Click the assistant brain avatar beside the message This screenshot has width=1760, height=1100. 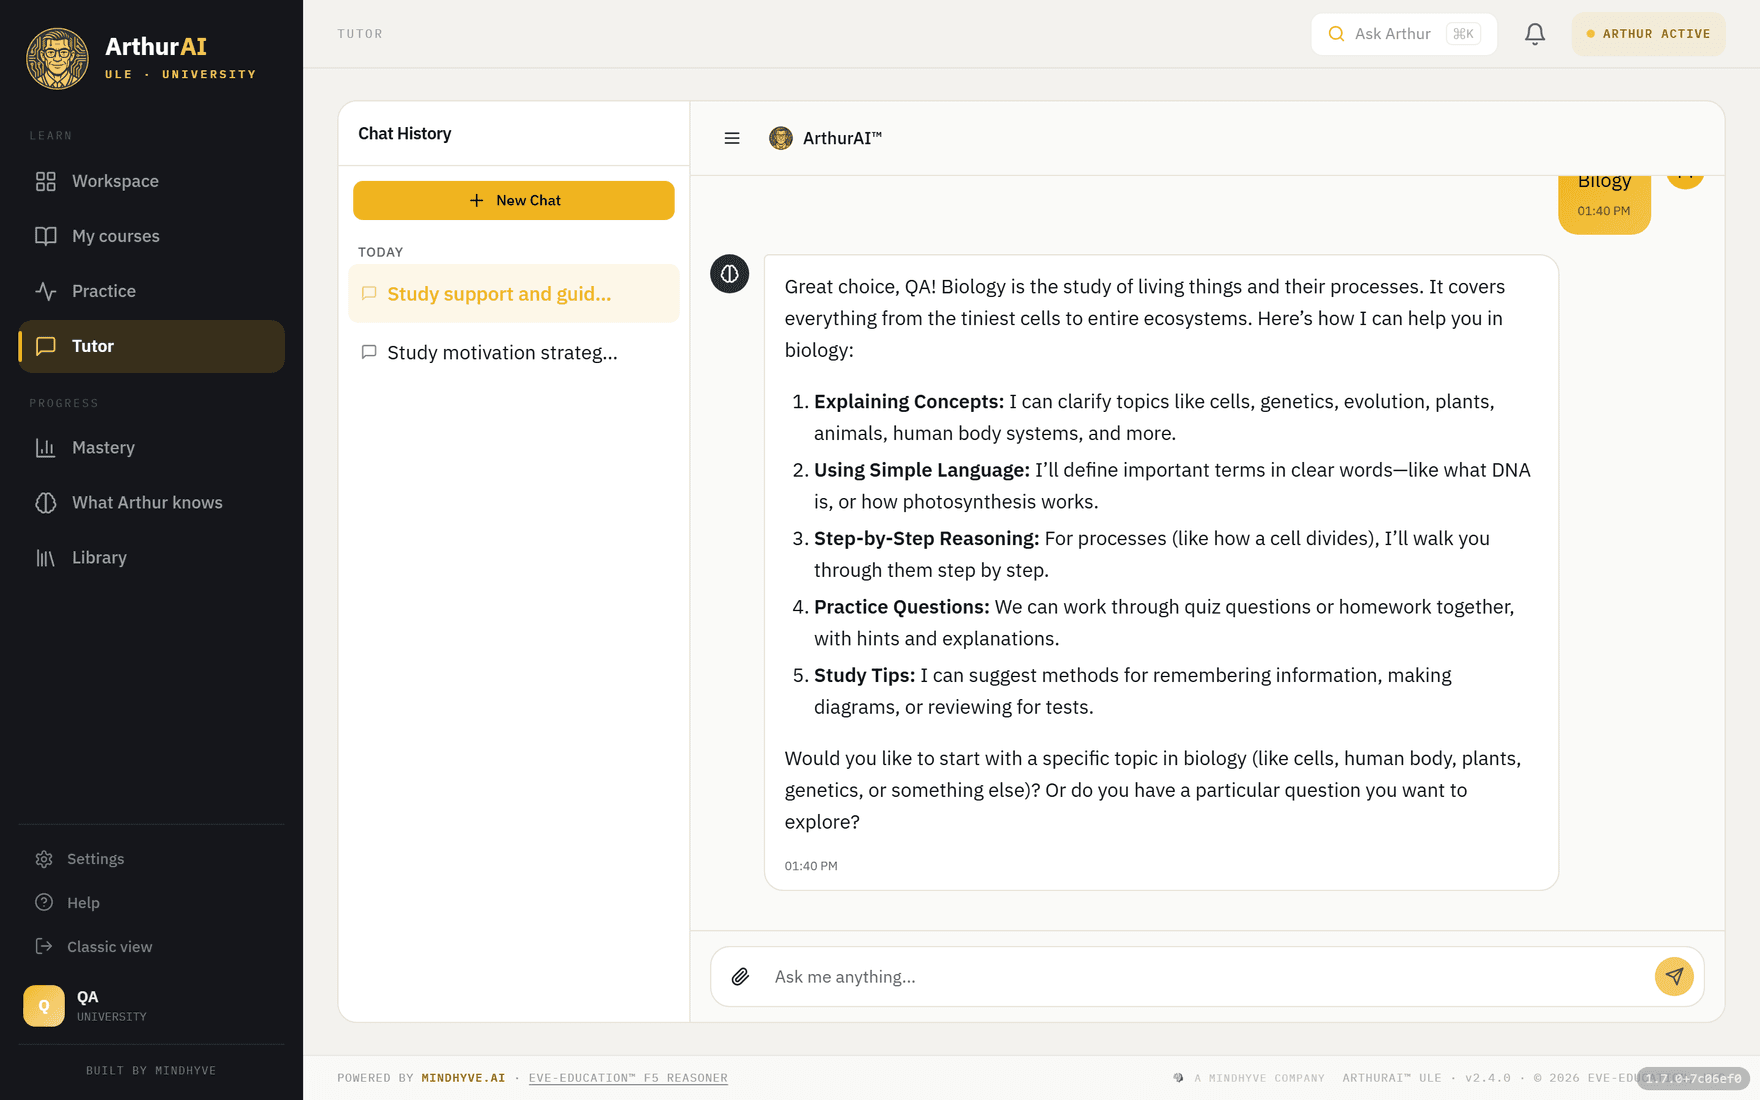click(x=730, y=273)
